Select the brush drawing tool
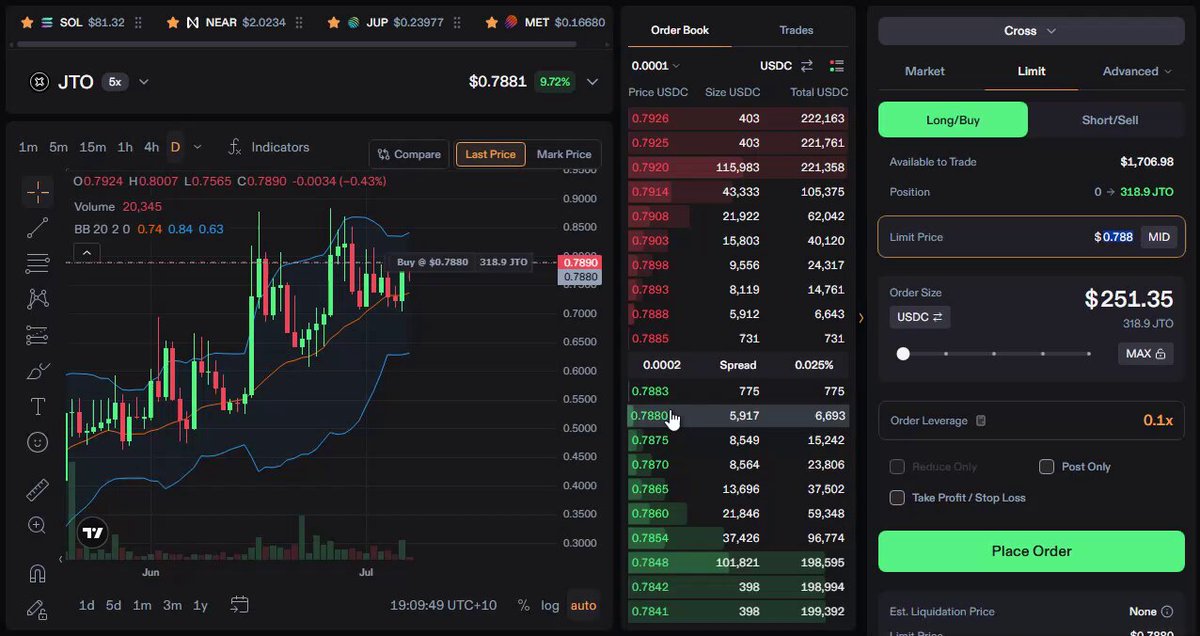This screenshot has height=636, width=1200. [38, 371]
